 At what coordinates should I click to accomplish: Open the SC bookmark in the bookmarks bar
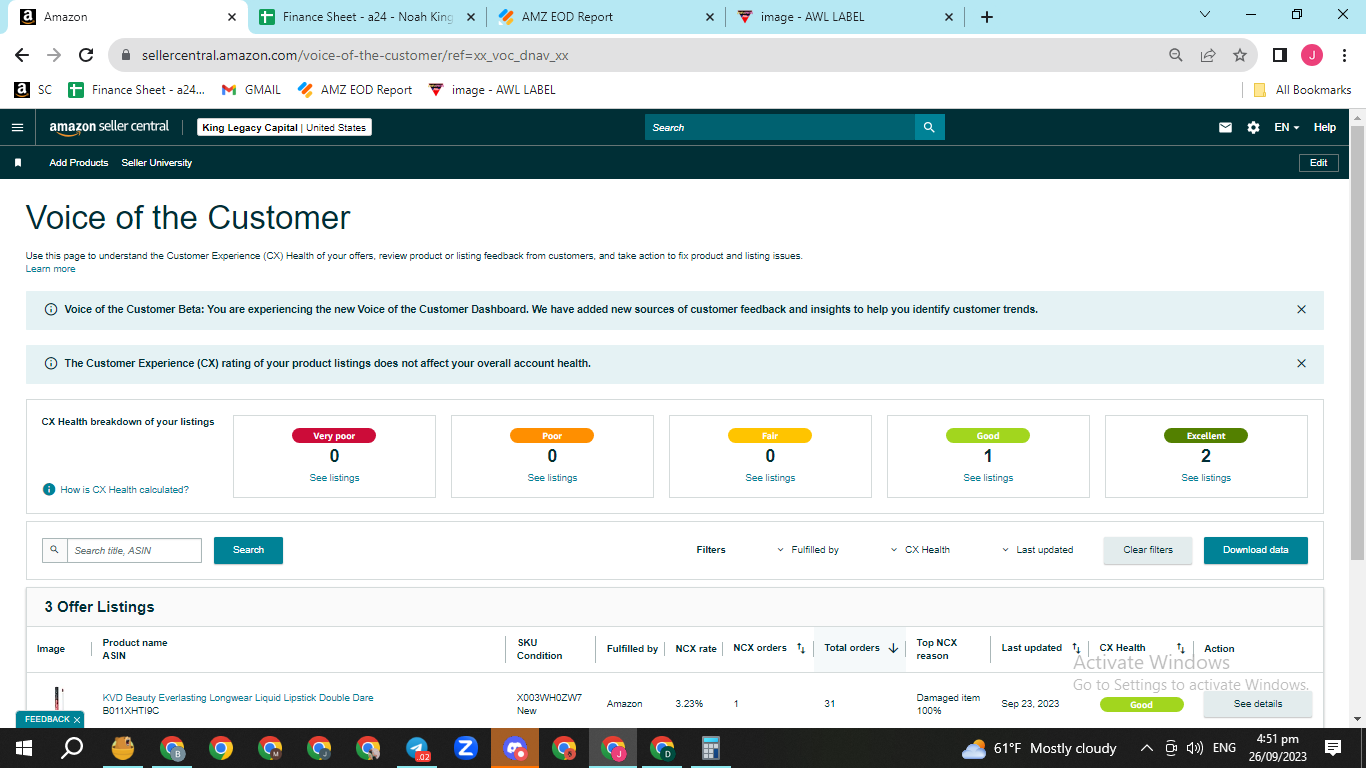(33, 90)
